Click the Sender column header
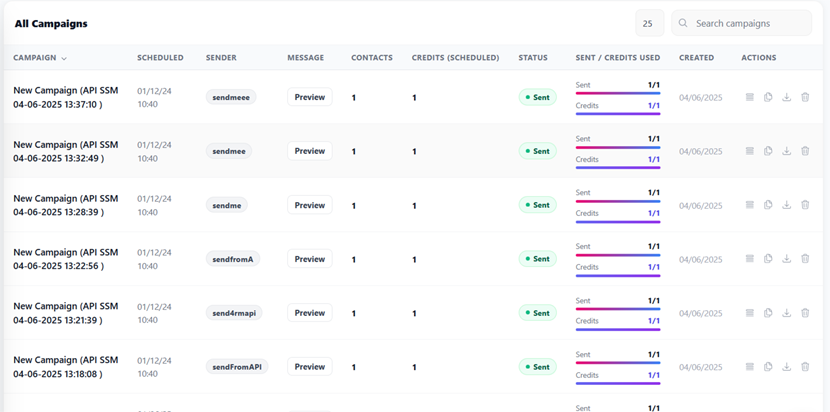830x412 pixels. tap(221, 58)
